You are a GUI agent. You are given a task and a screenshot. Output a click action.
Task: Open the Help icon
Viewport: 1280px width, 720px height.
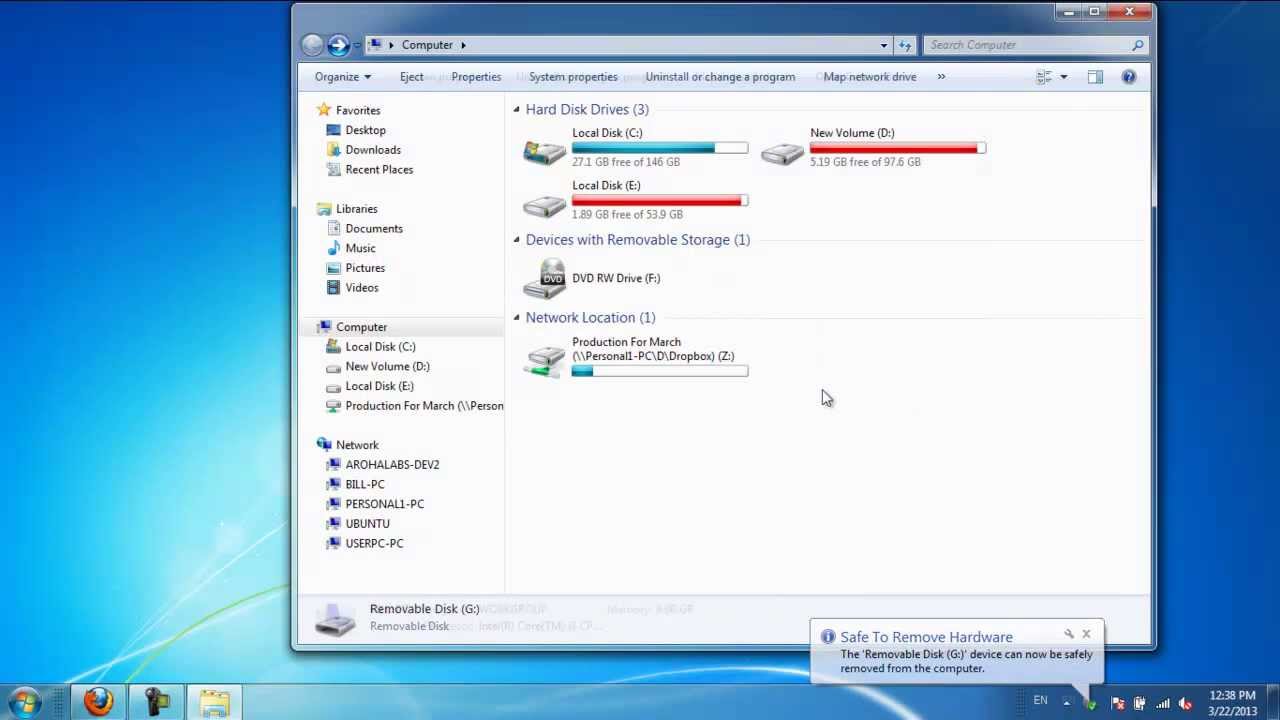tap(1129, 77)
